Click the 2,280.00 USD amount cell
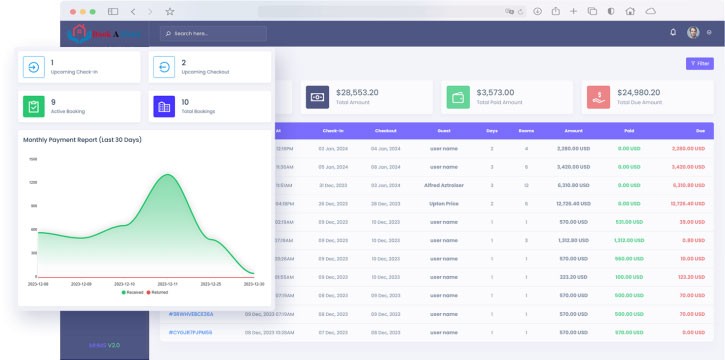 pyautogui.click(x=573, y=149)
